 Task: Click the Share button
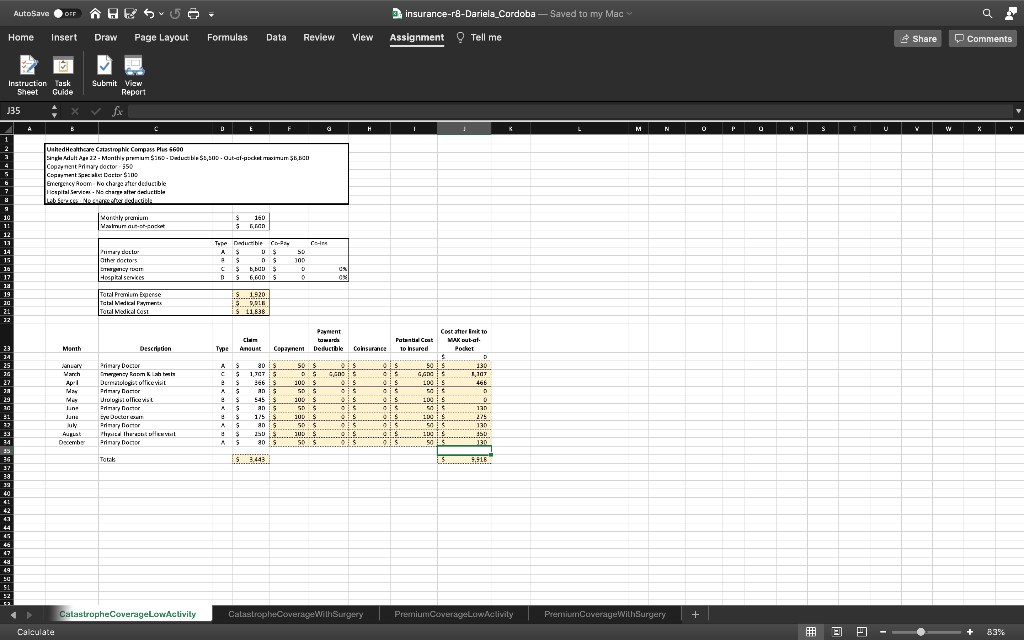point(917,38)
